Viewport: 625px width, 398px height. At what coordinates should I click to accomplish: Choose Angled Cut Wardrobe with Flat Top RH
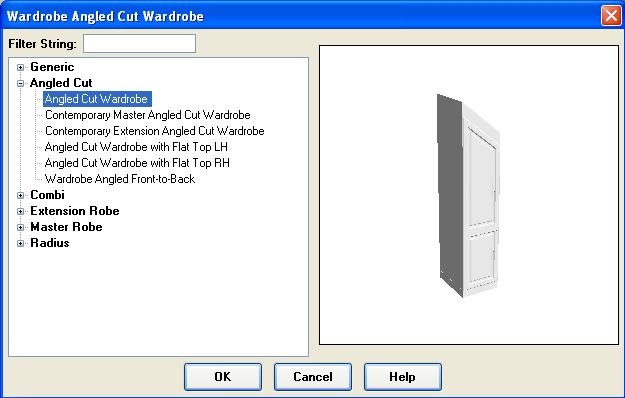(x=137, y=163)
